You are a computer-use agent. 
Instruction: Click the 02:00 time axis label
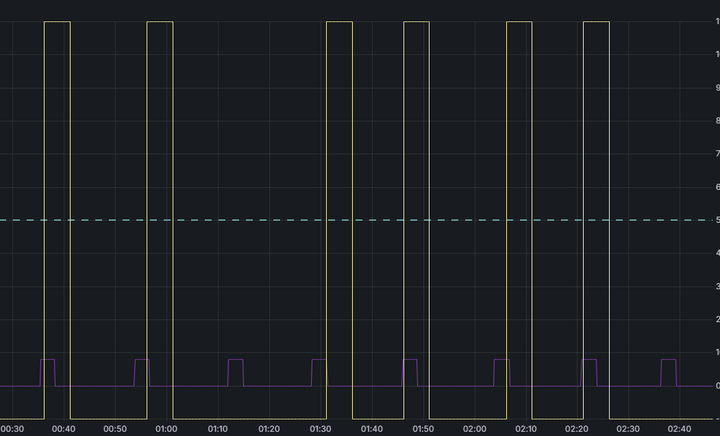(475, 429)
